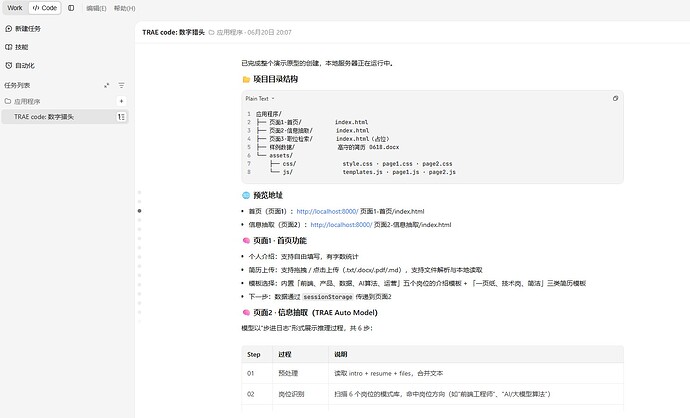Open the localhost link for 信息抽取 (页面2)
The image size is (690, 418).
pos(341,224)
